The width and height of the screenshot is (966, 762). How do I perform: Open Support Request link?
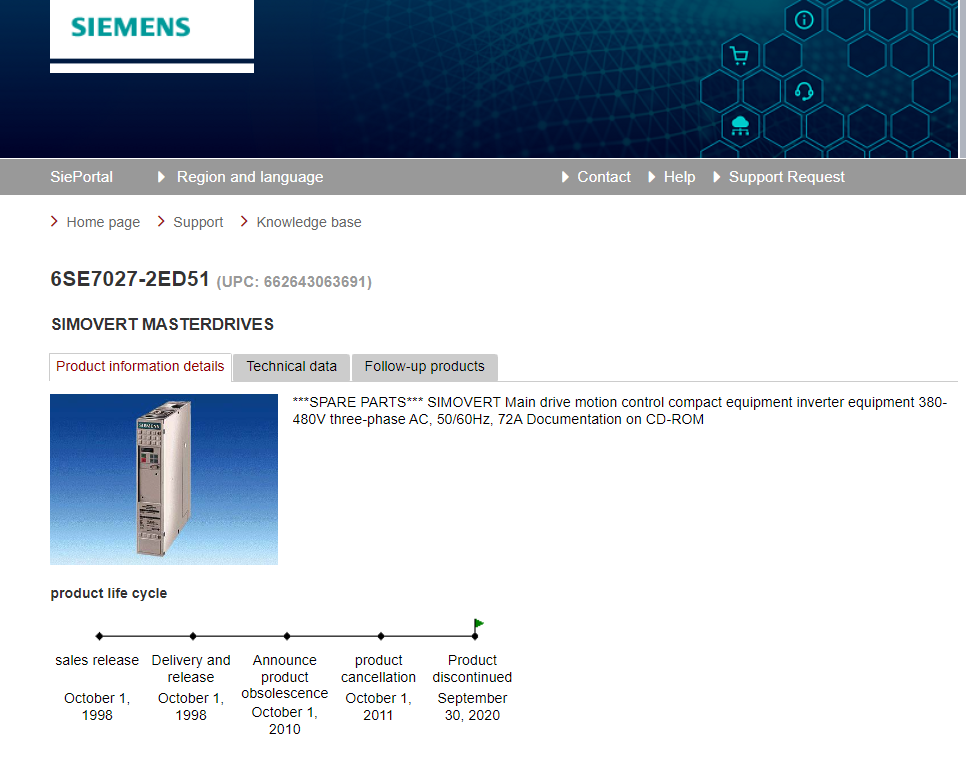coord(786,177)
